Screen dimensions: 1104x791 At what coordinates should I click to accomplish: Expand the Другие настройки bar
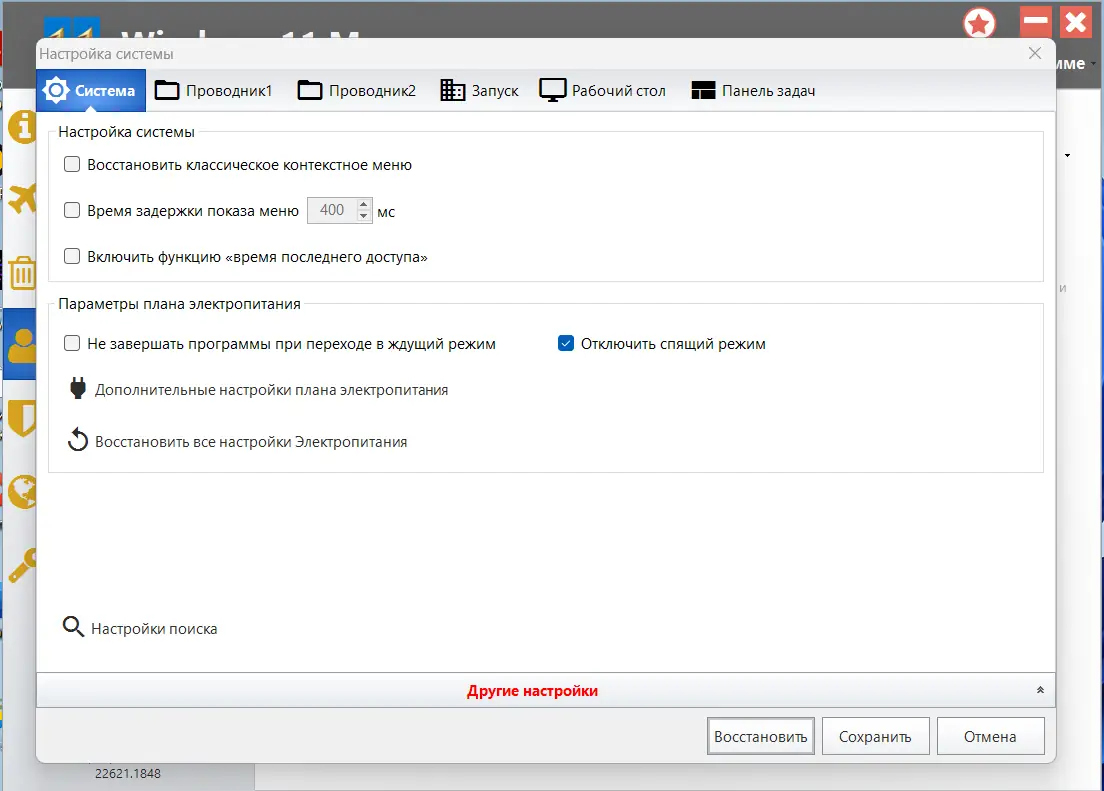(546, 690)
